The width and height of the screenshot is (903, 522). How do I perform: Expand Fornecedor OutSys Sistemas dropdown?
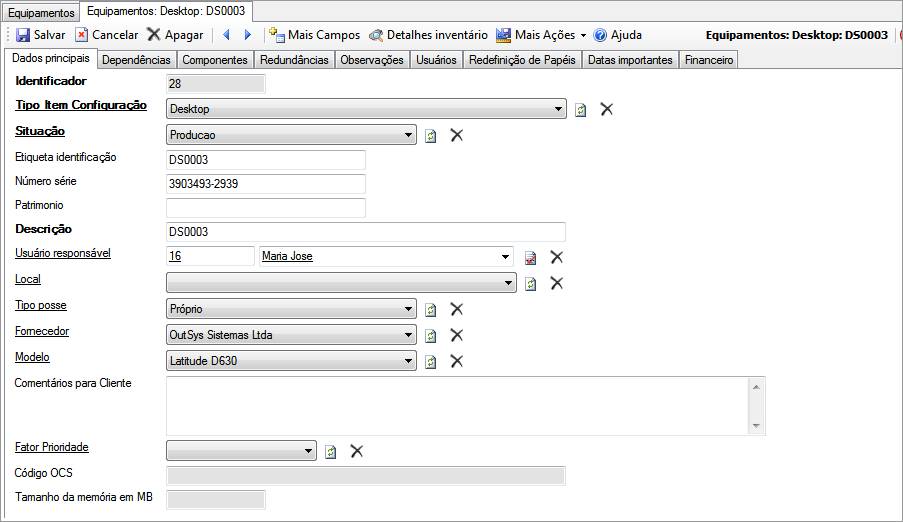tap(408, 335)
